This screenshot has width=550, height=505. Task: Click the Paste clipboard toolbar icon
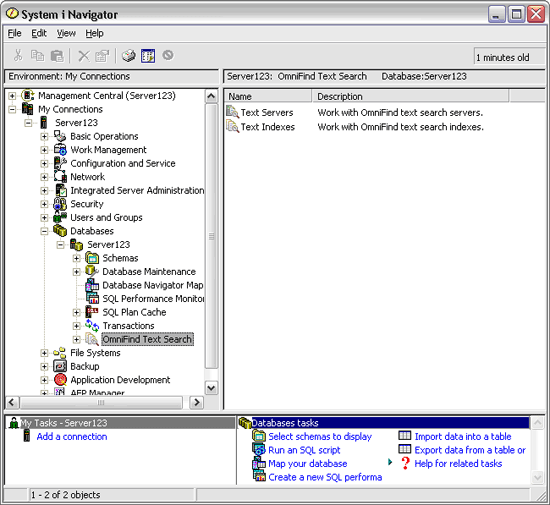click(57, 56)
